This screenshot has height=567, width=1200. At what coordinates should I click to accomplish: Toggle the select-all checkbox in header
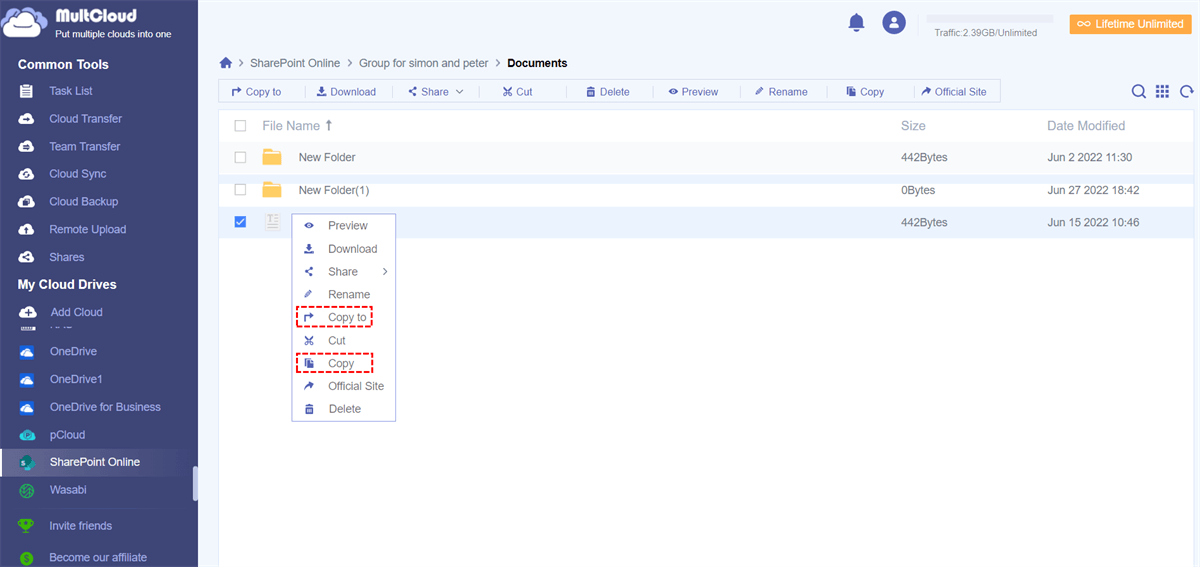point(240,126)
